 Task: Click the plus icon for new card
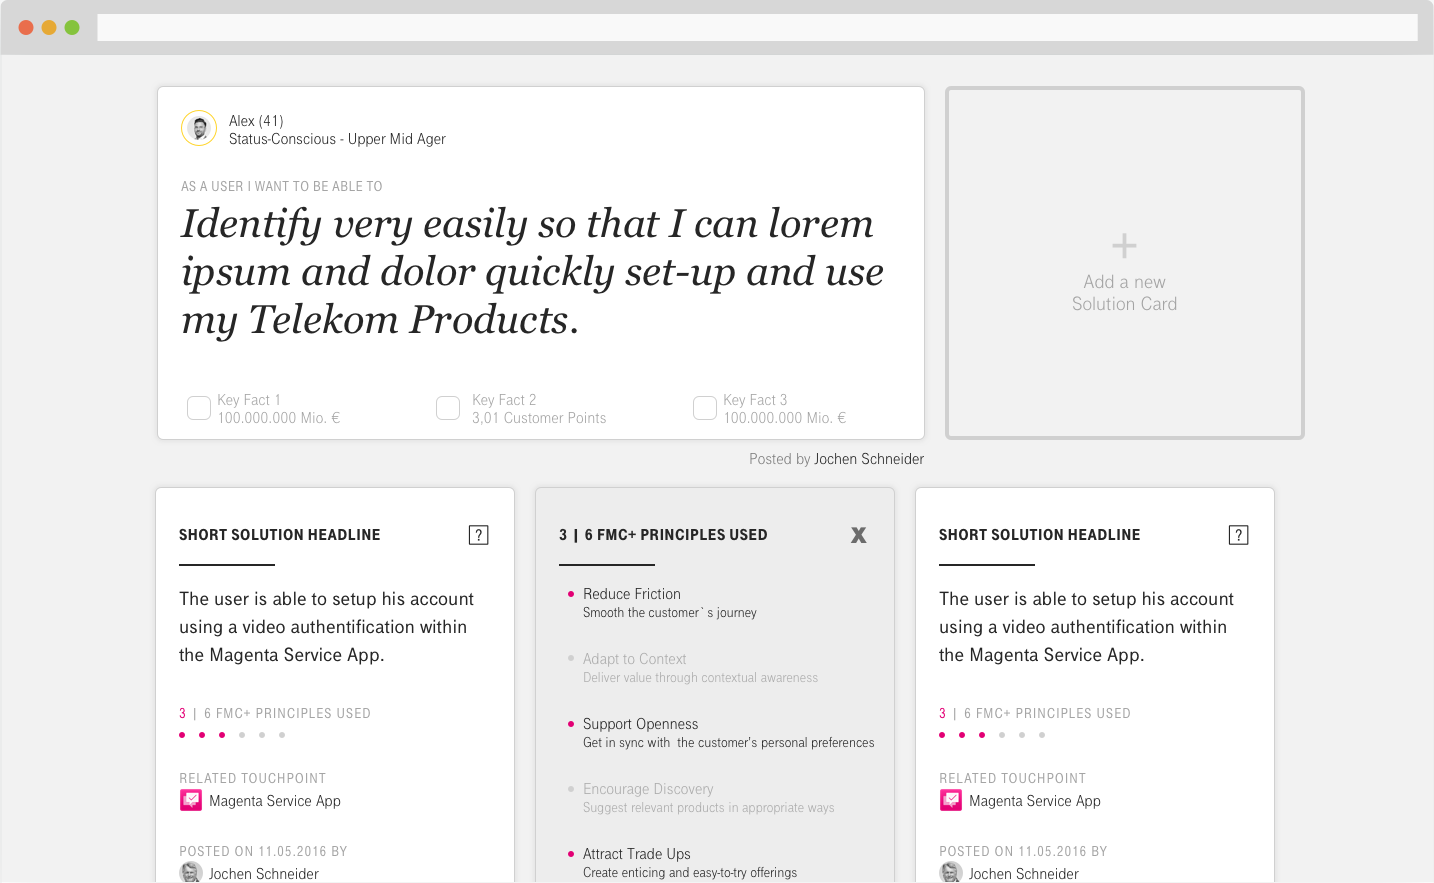(1124, 246)
